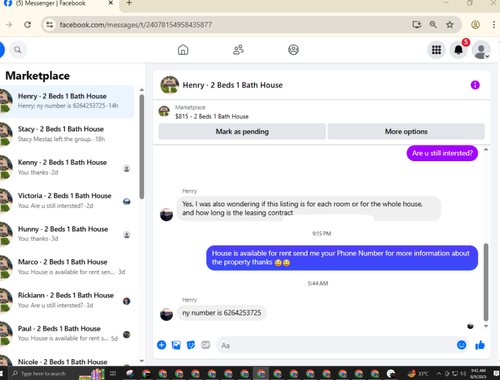
Task: Click the blue plus more-actions icon
Action: 161,345
